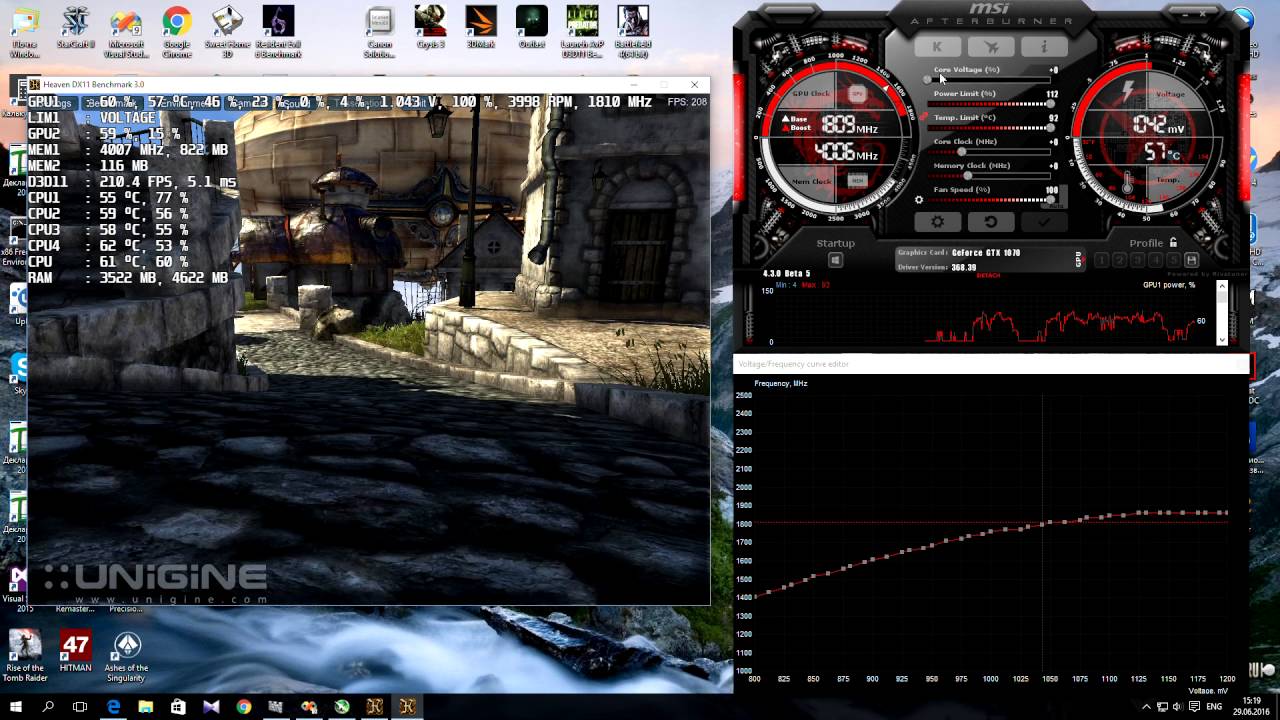
Task: Open the Sweet Home 3D desktop shortcut
Action: pyautogui.click(x=227, y=32)
